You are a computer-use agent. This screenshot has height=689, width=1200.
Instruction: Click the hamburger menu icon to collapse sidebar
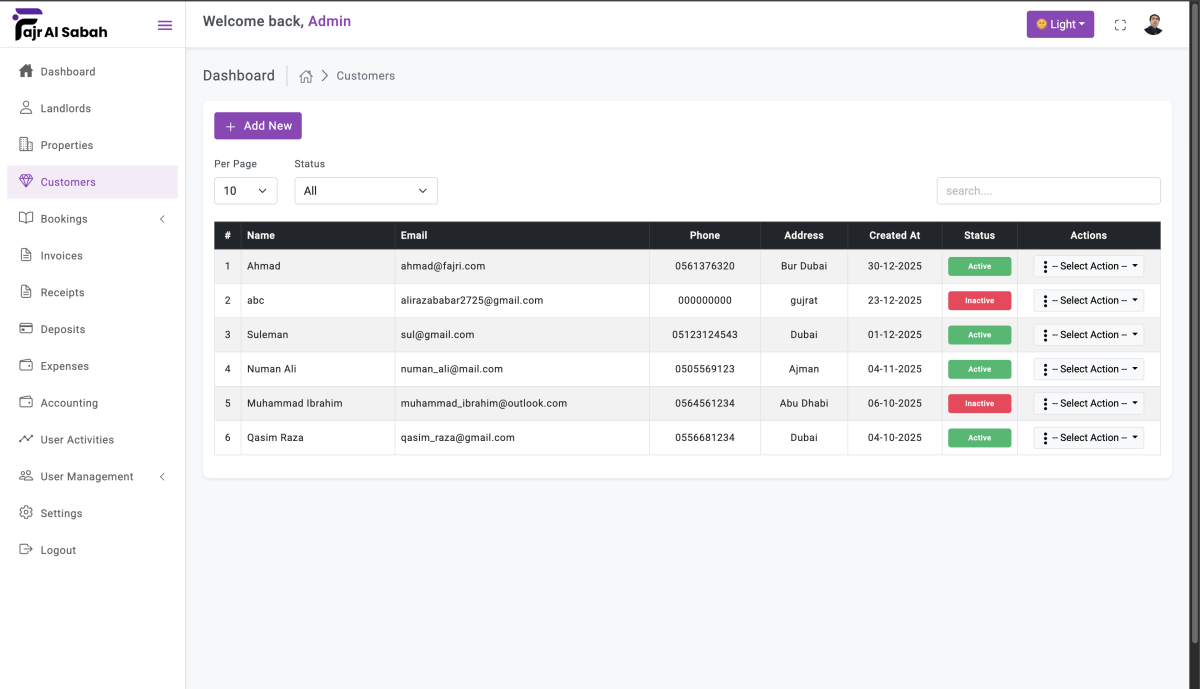(x=165, y=25)
